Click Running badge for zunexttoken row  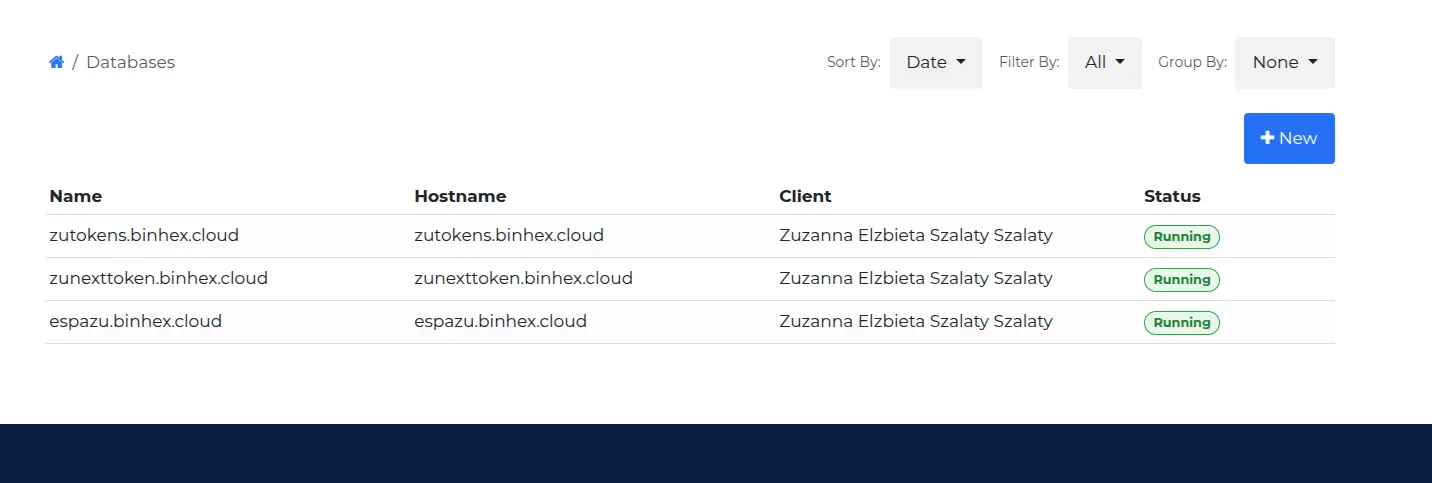(1182, 280)
